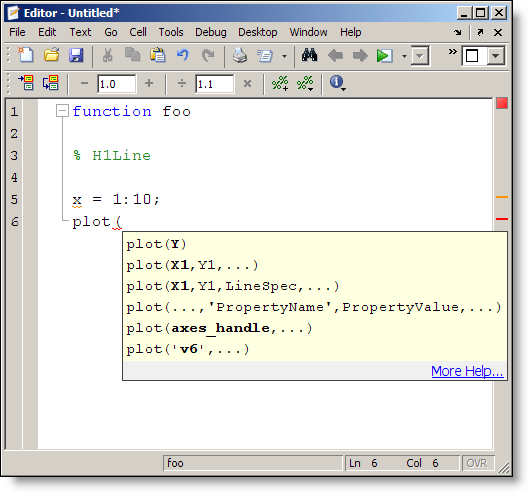Toggle OVR overwrite mode in status bar
This screenshot has width=529, height=493.
tap(477, 463)
